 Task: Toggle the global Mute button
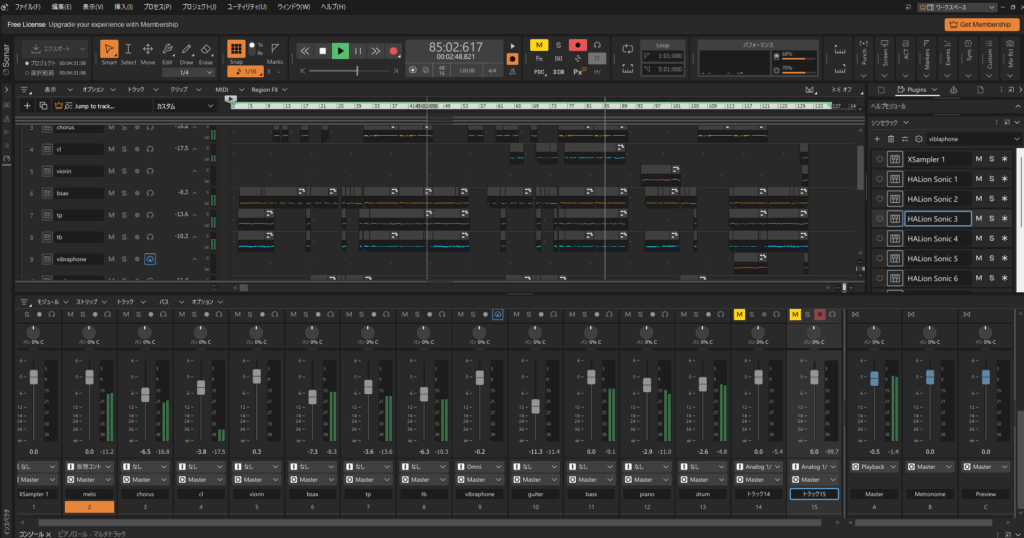539,45
